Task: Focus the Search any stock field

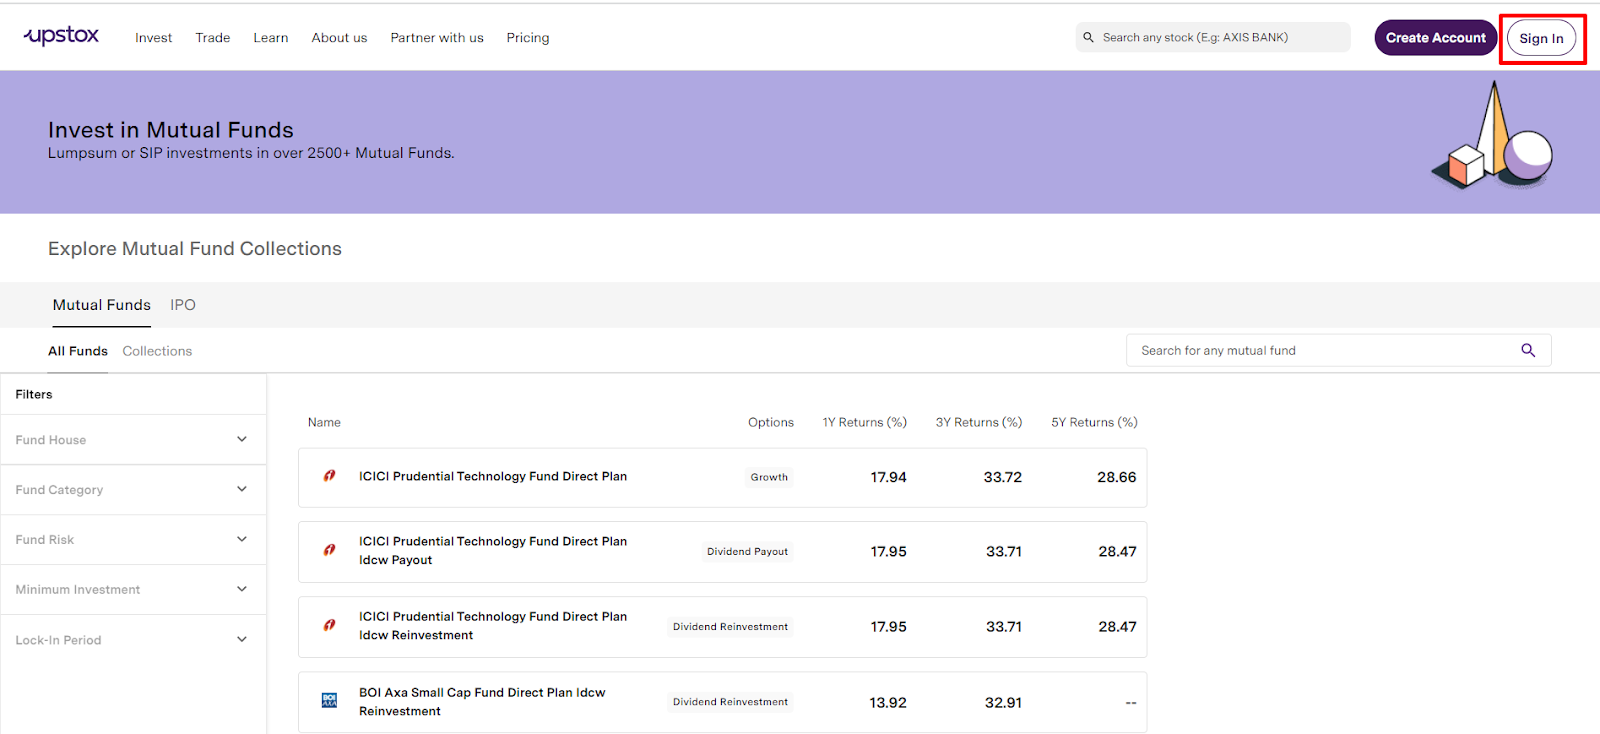Action: (1213, 37)
